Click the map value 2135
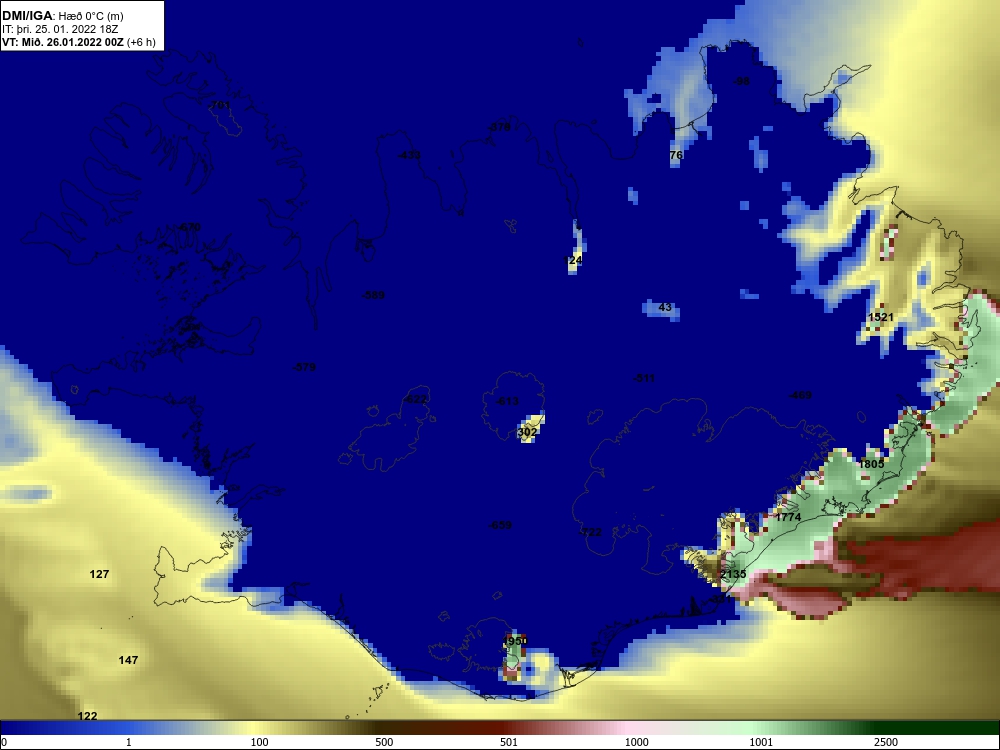1000x750 pixels. coord(733,574)
